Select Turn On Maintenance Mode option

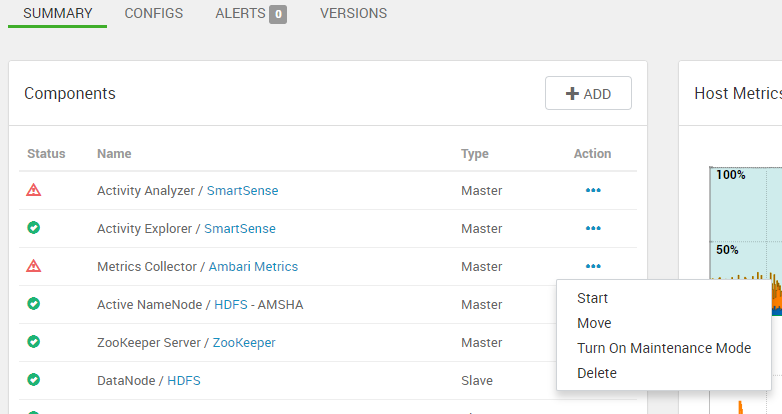pyautogui.click(x=664, y=348)
